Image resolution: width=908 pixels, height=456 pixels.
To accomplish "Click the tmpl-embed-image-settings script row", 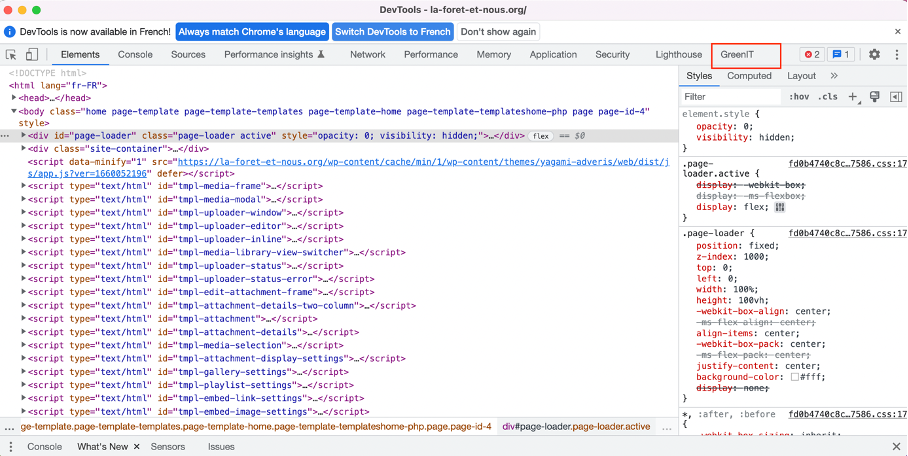I will [x=199, y=412].
